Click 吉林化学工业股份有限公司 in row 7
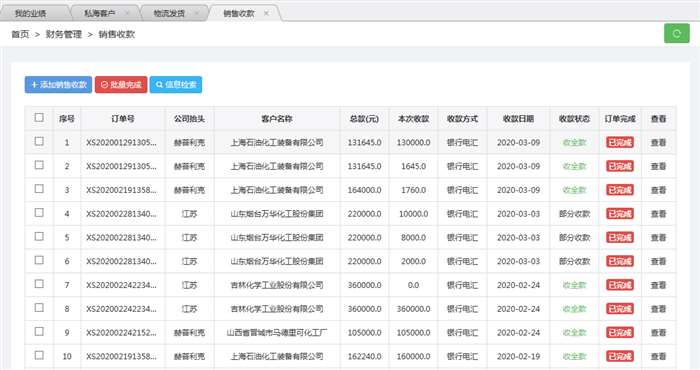Image resolution: width=700 pixels, height=370 pixels. coord(277,285)
